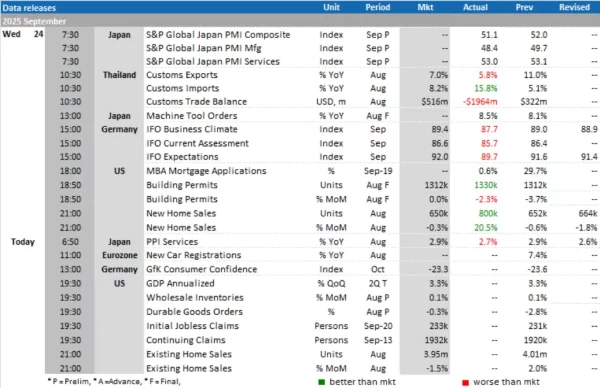Select the '2025 September' month row
600x388 pixels.
tap(300, 21)
